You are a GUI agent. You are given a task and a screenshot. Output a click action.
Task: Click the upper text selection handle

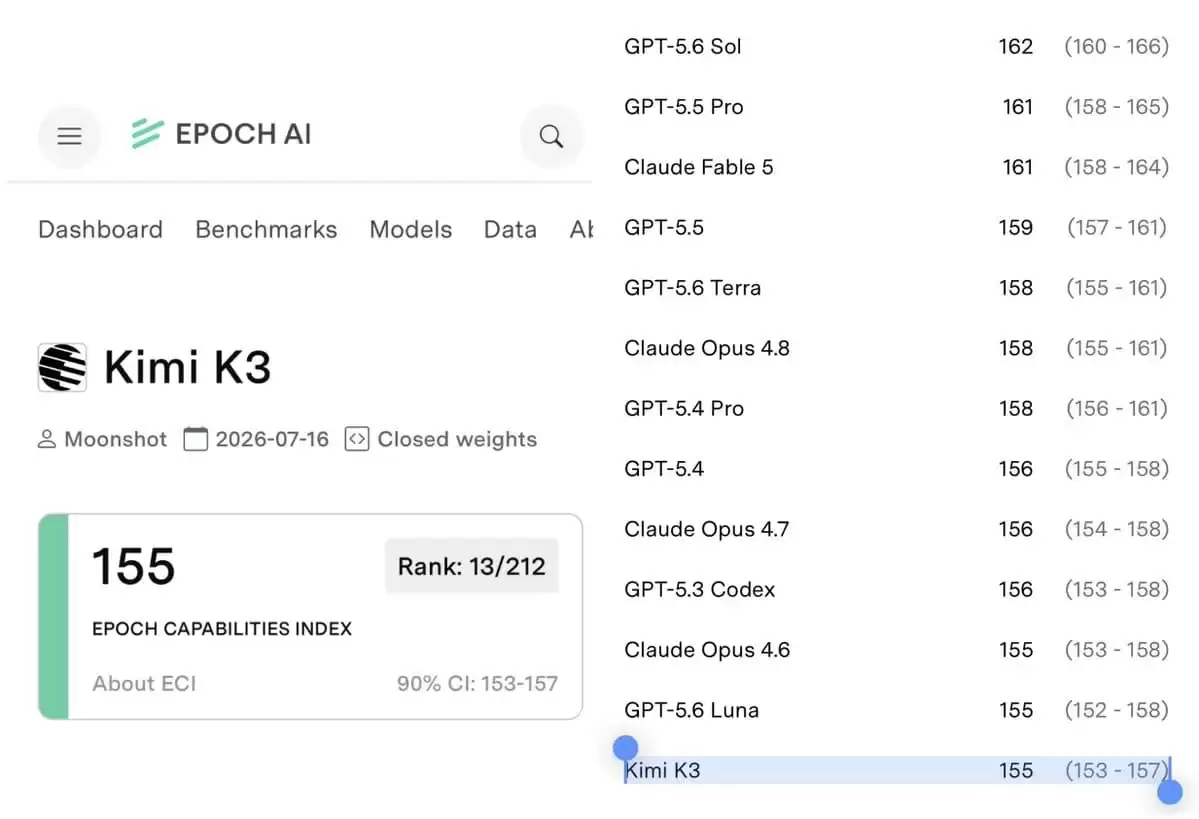point(625,748)
